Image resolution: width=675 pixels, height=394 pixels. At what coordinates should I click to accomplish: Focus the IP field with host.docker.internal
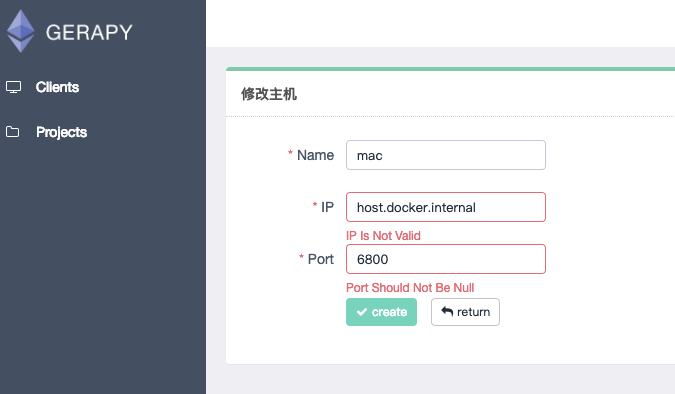[446, 207]
